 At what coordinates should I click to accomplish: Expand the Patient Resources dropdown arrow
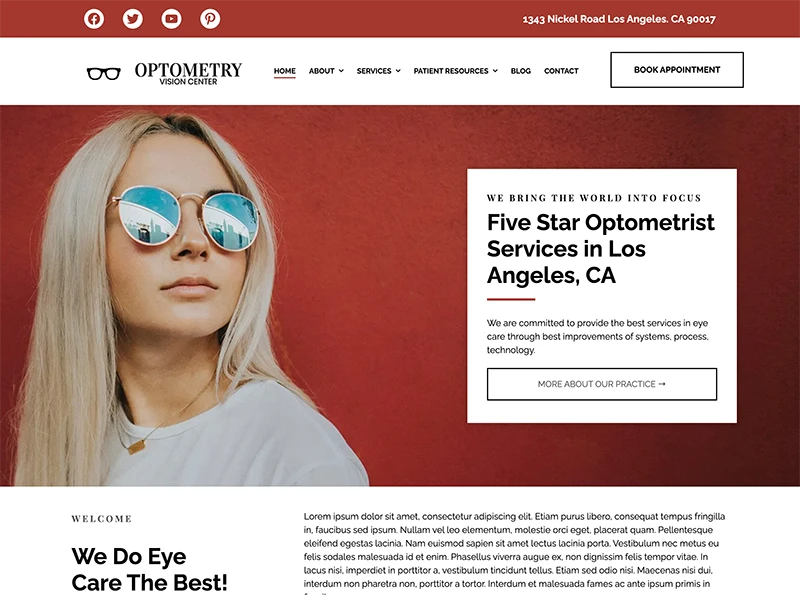(x=495, y=71)
